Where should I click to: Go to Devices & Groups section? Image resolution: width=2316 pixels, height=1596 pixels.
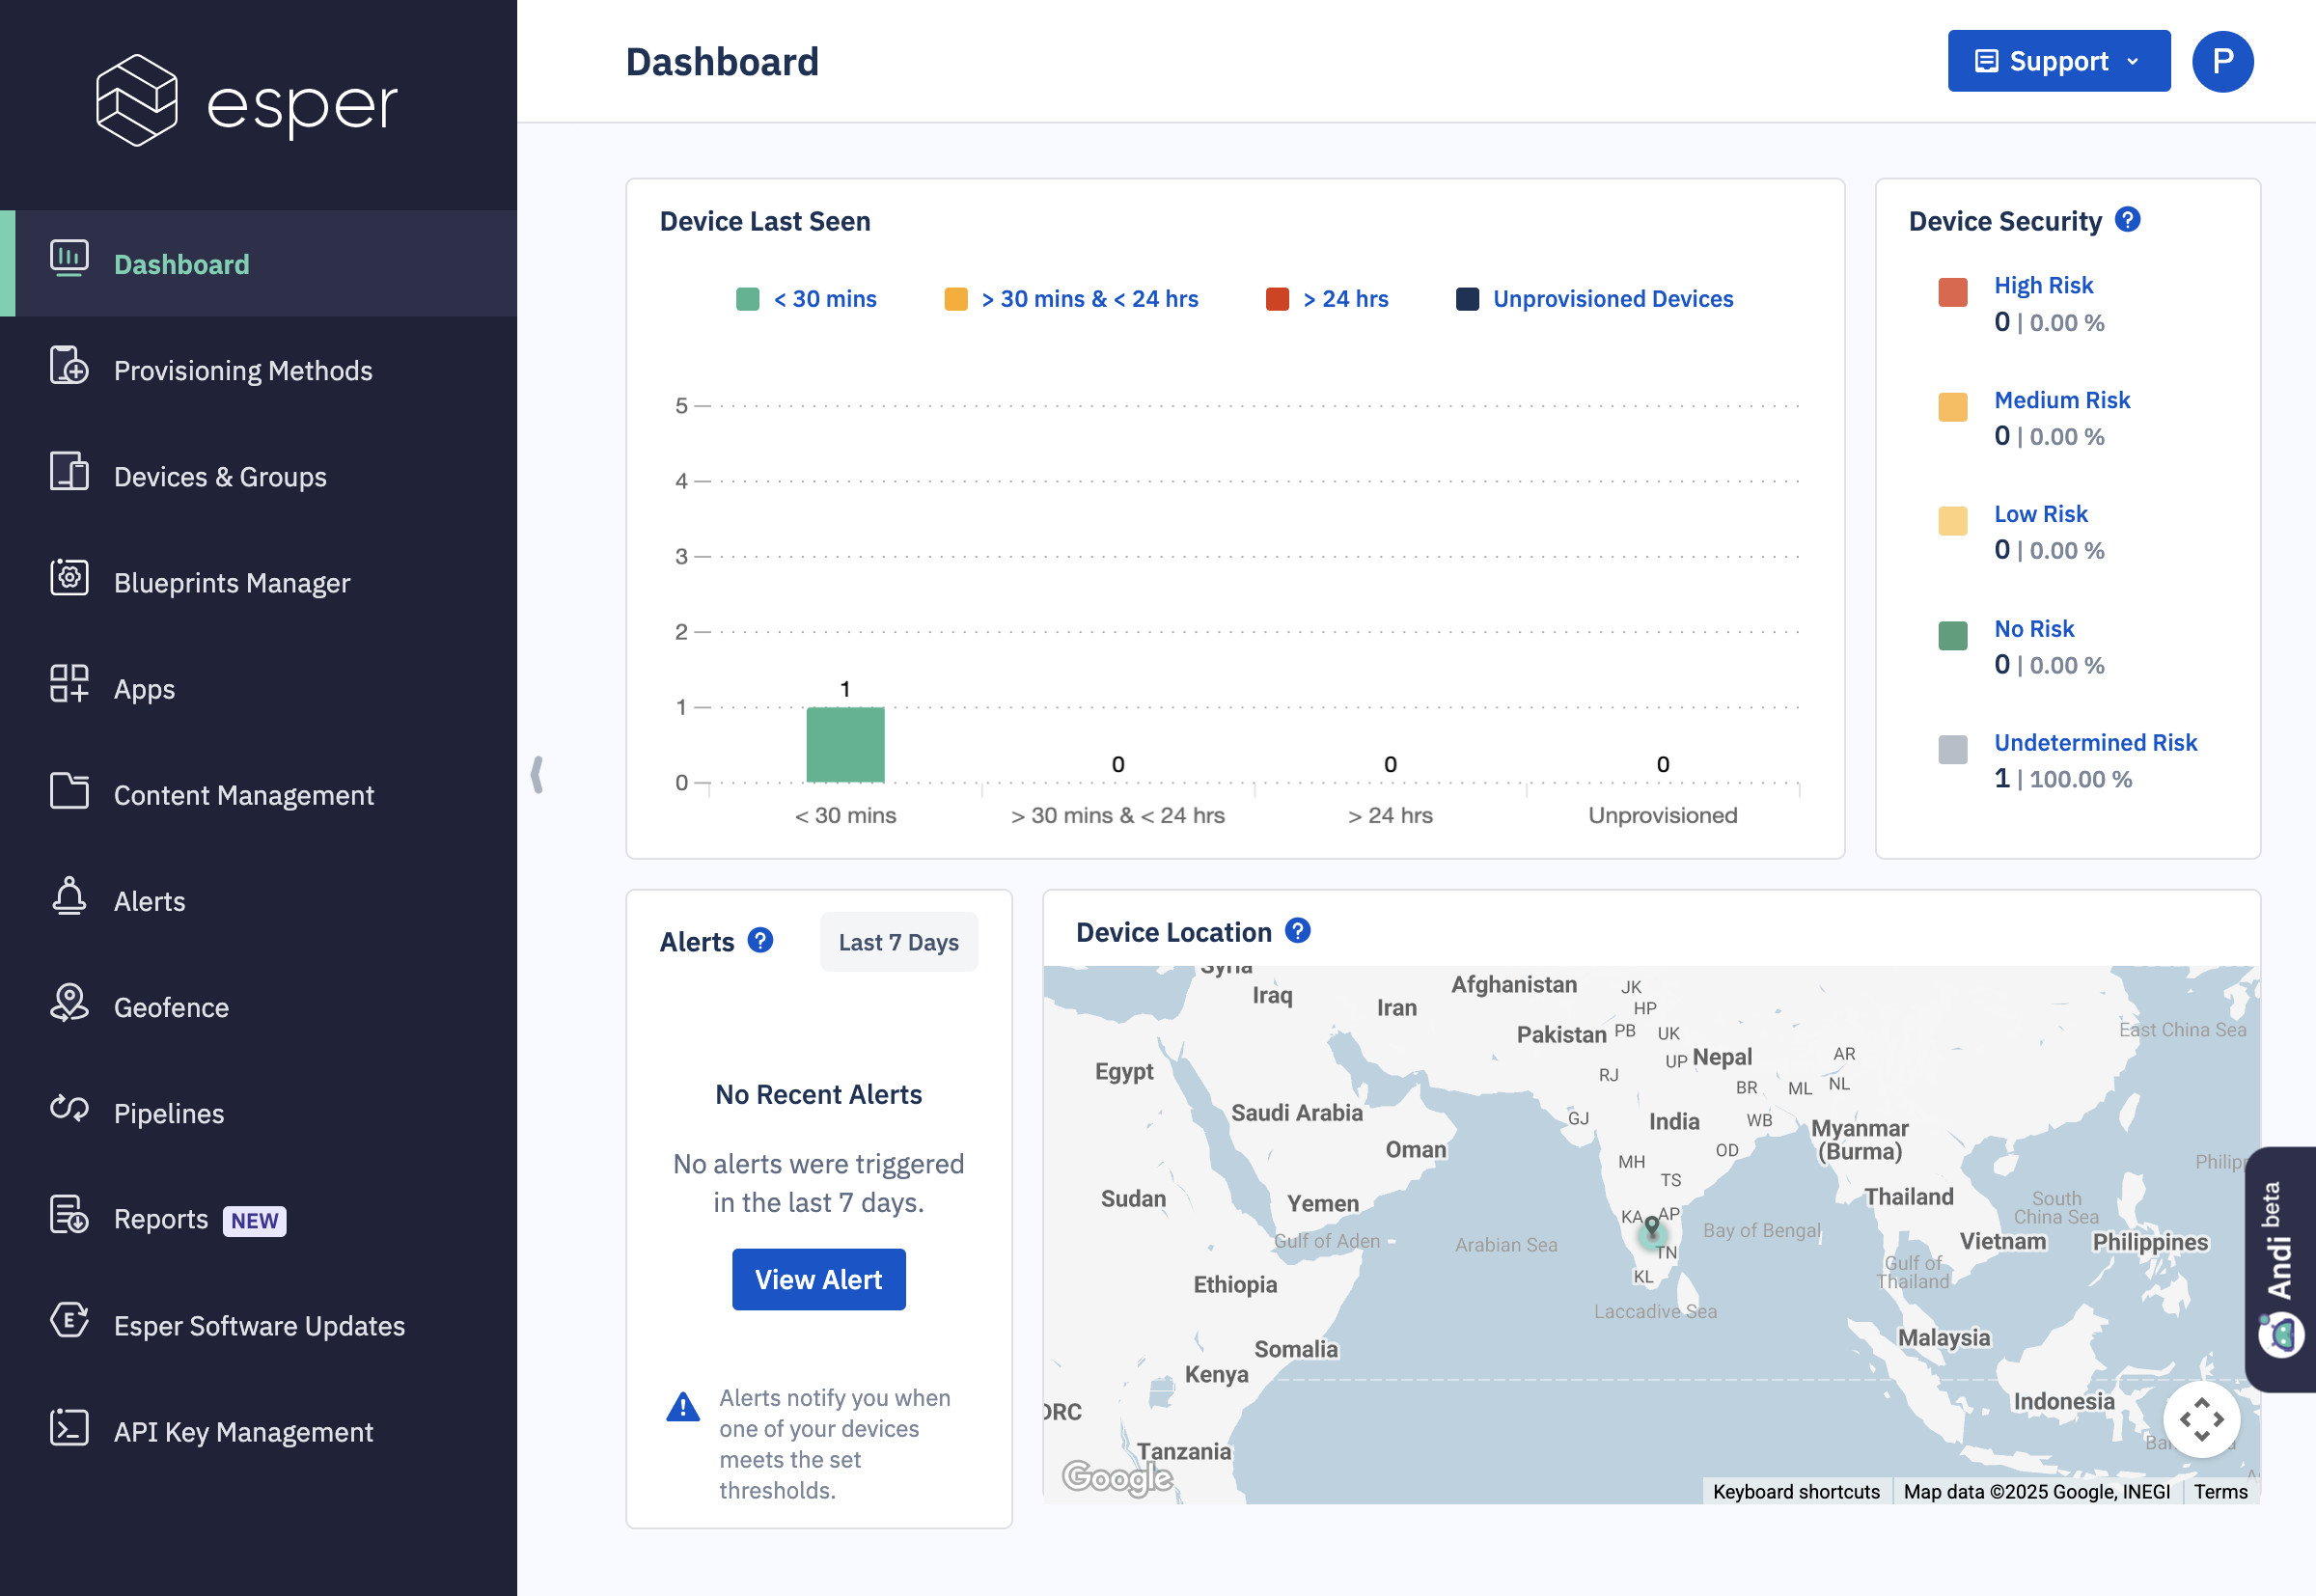click(220, 477)
